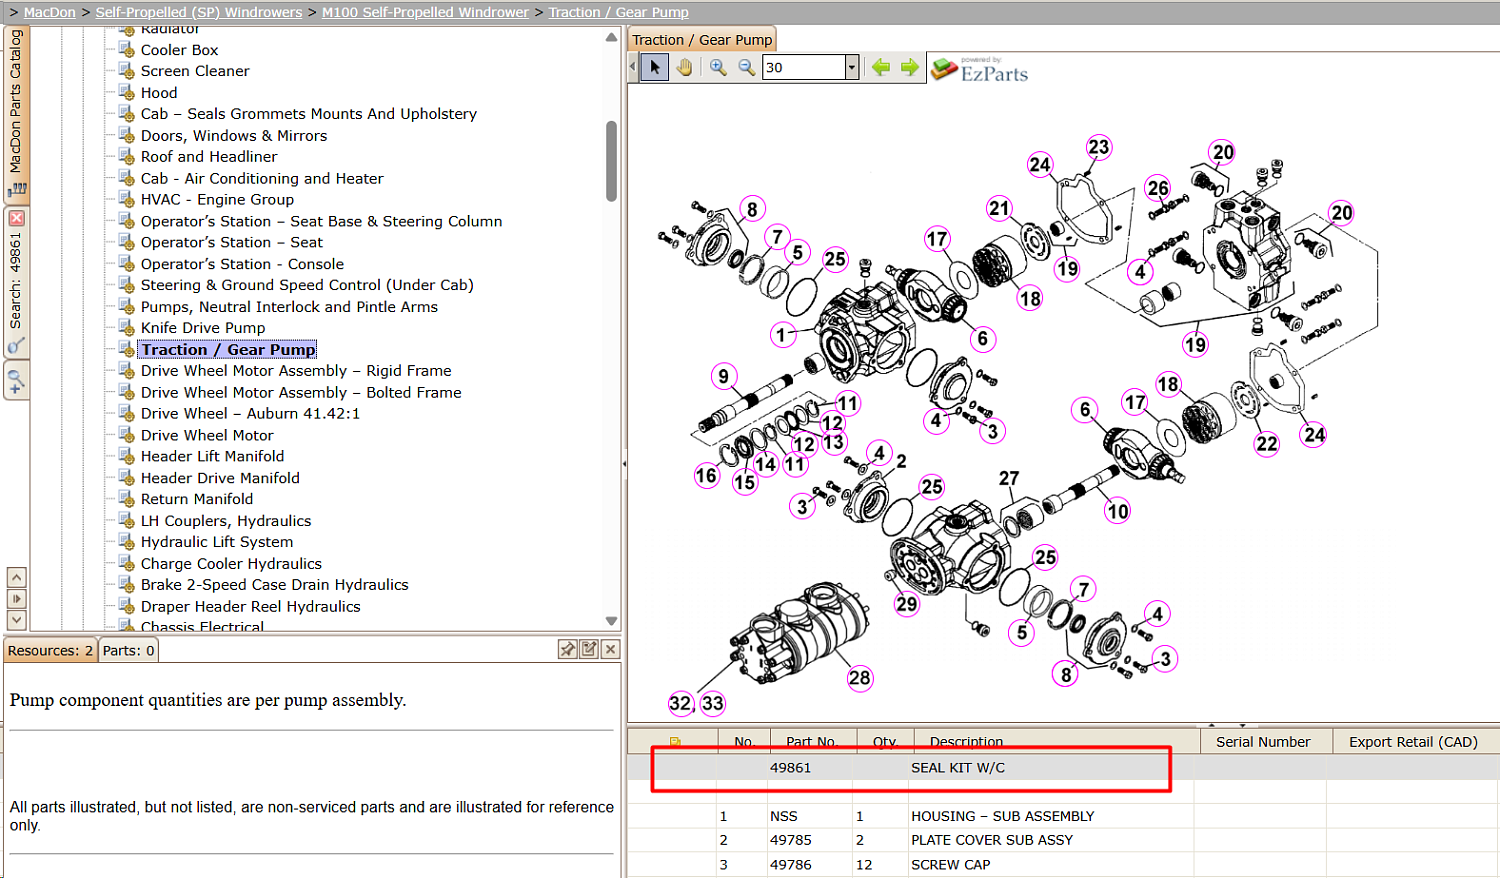Select the SEAL KIT W/C row description
1500x878 pixels.
click(x=958, y=768)
